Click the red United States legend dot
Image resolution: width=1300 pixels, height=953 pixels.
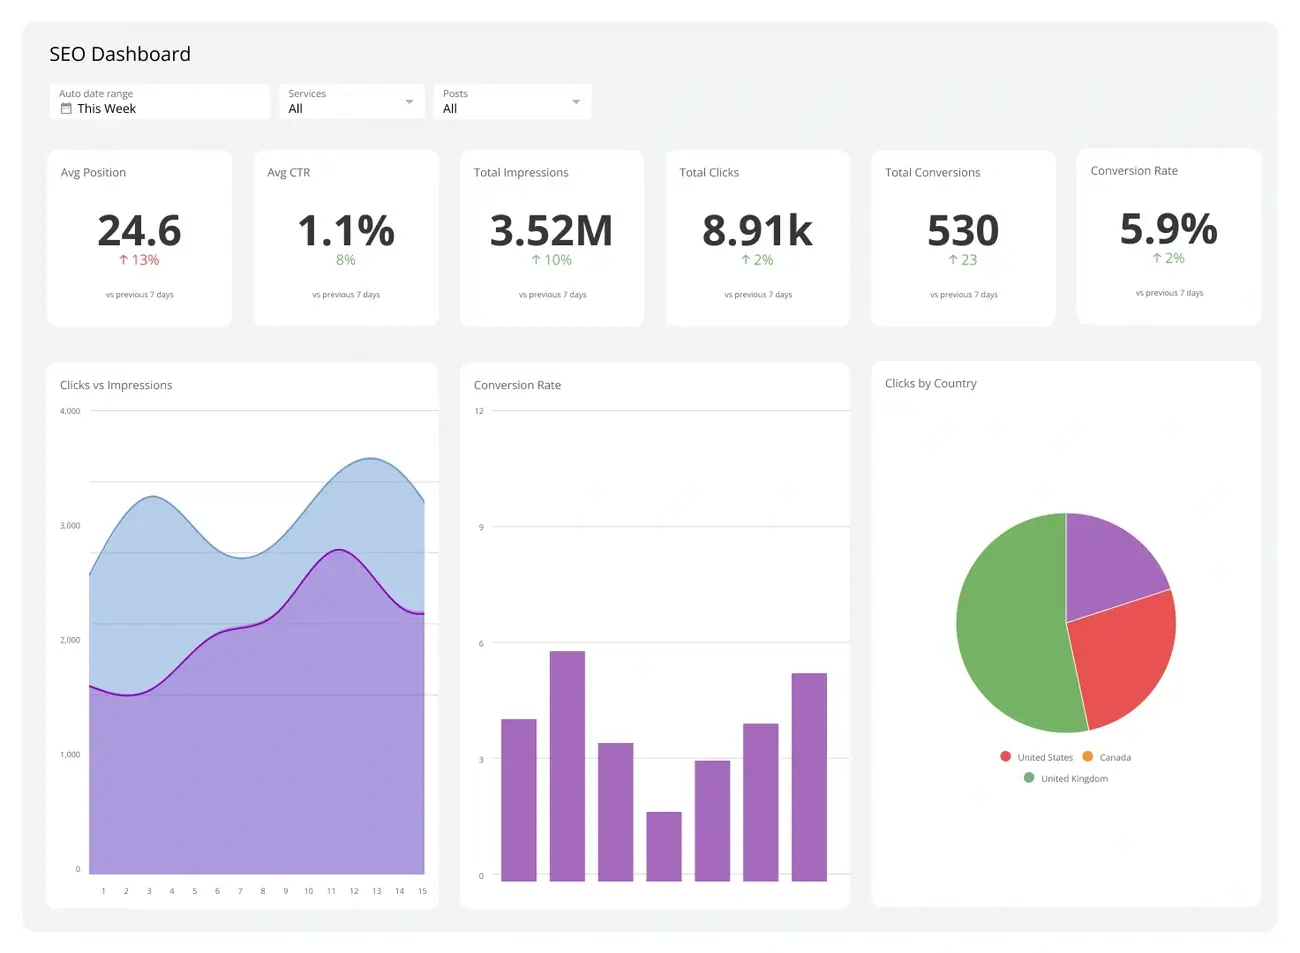click(1005, 756)
